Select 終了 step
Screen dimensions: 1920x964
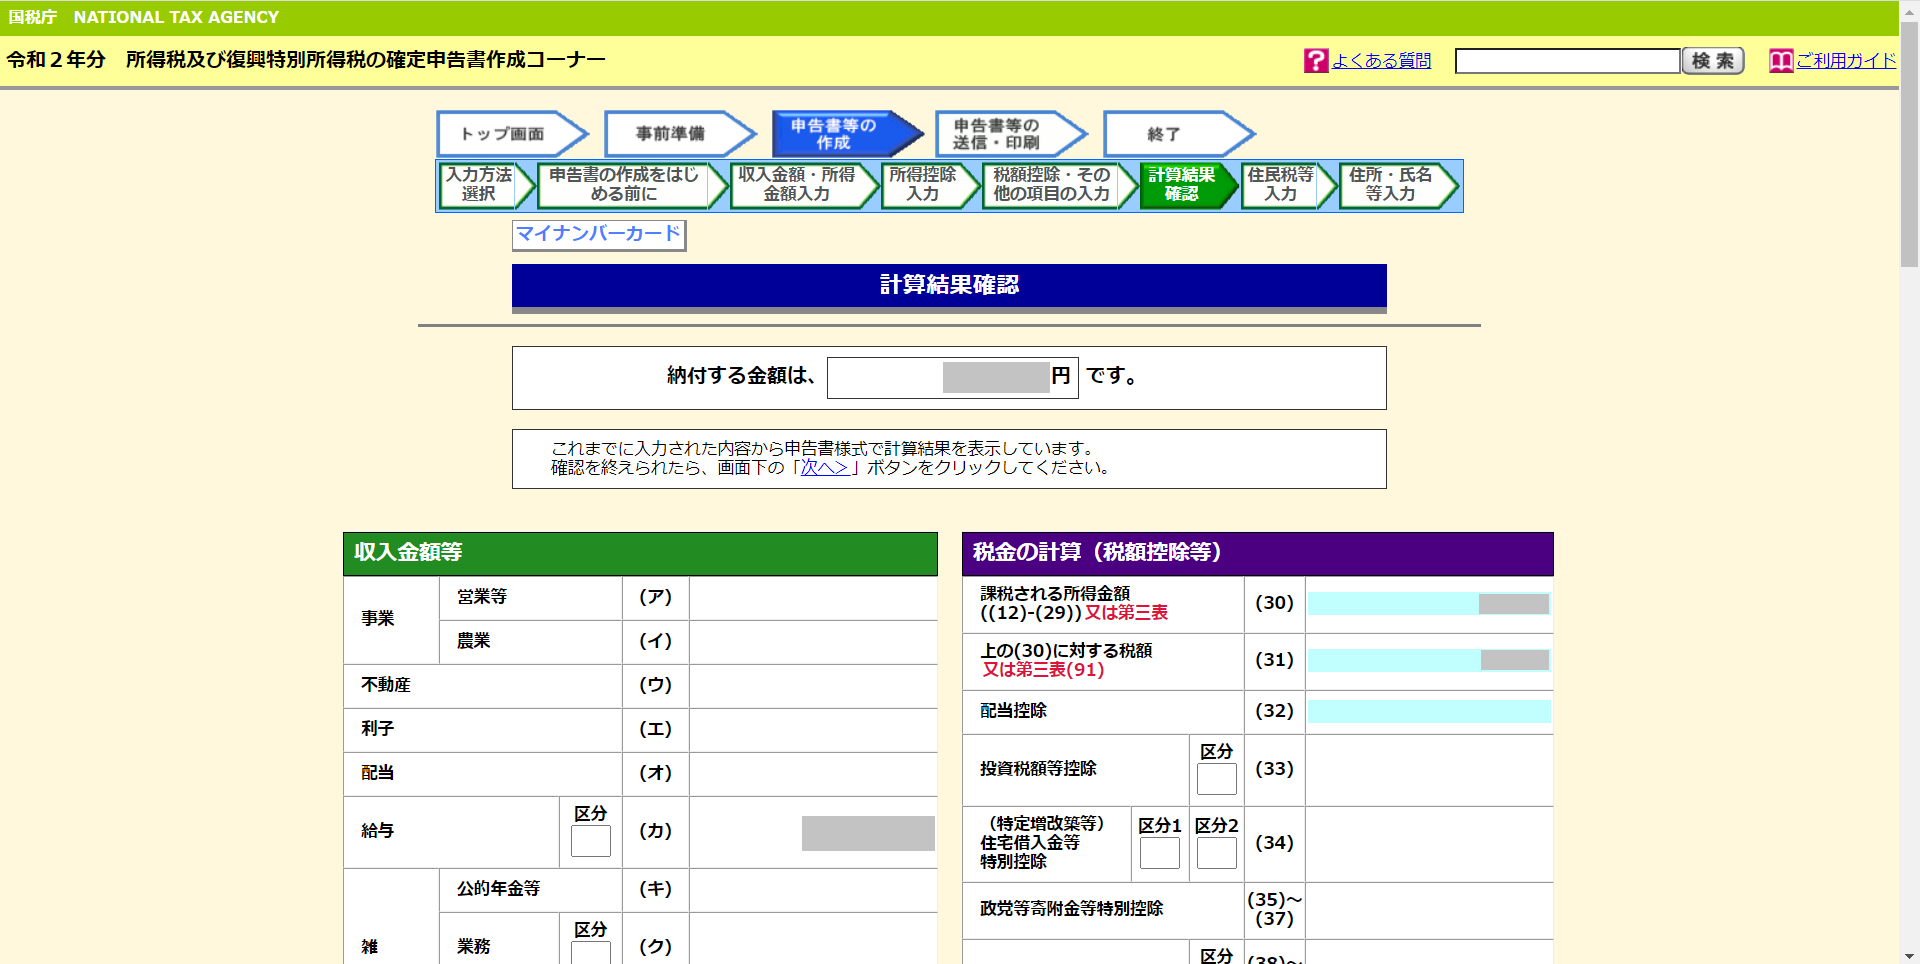(1178, 134)
